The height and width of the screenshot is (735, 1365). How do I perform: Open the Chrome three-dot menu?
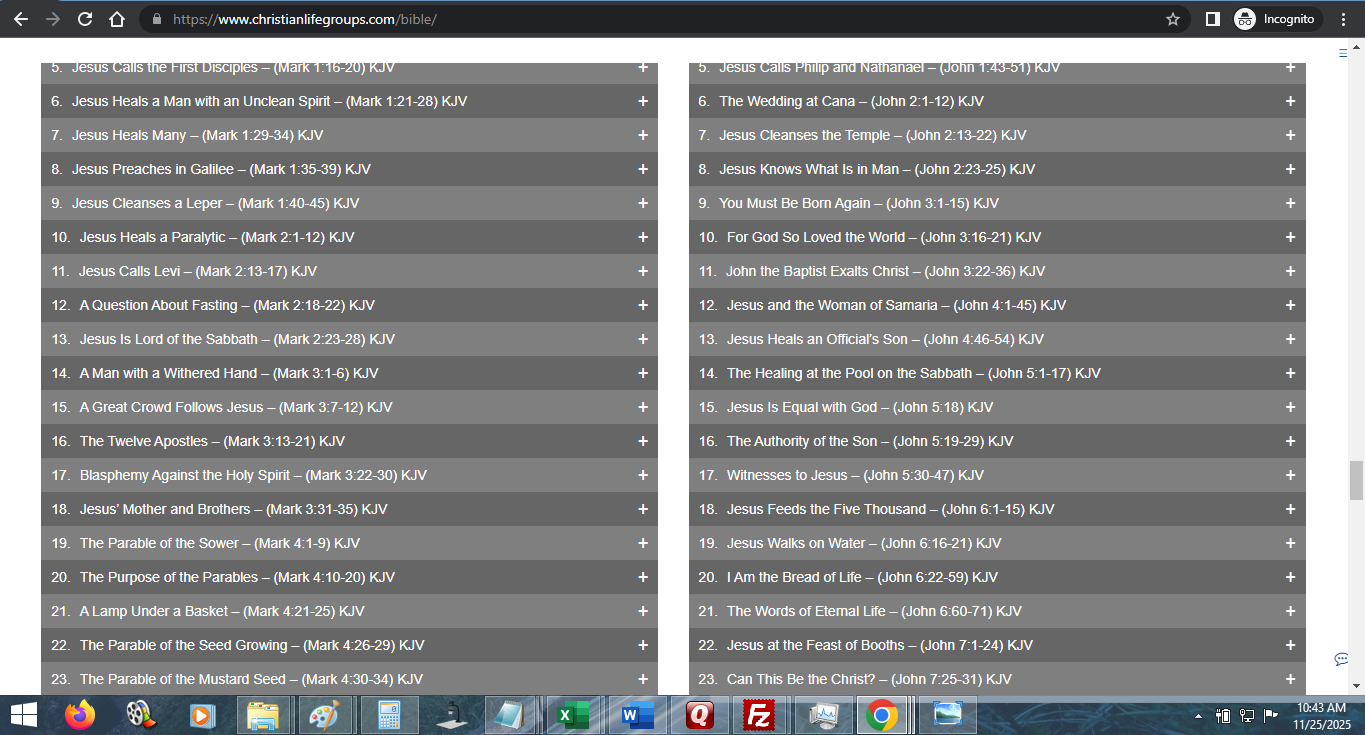pos(1343,19)
